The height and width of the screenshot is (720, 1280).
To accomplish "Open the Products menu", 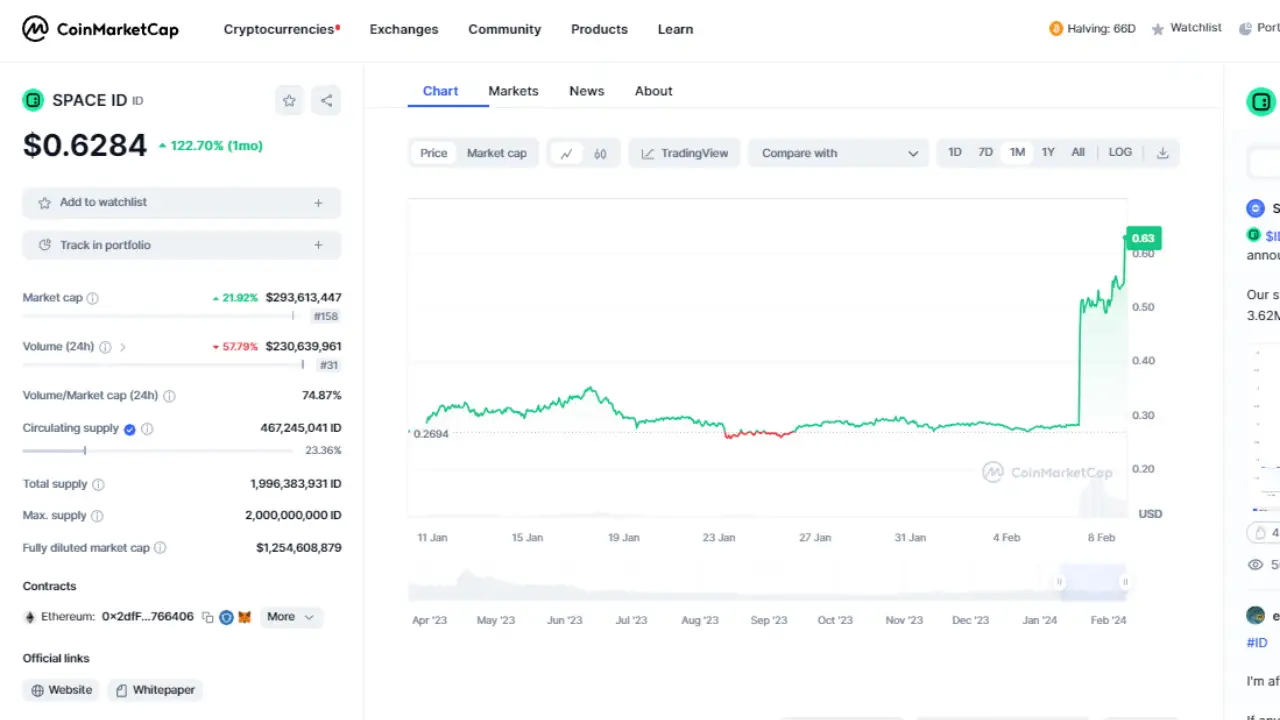I will pyautogui.click(x=599, y=29).
